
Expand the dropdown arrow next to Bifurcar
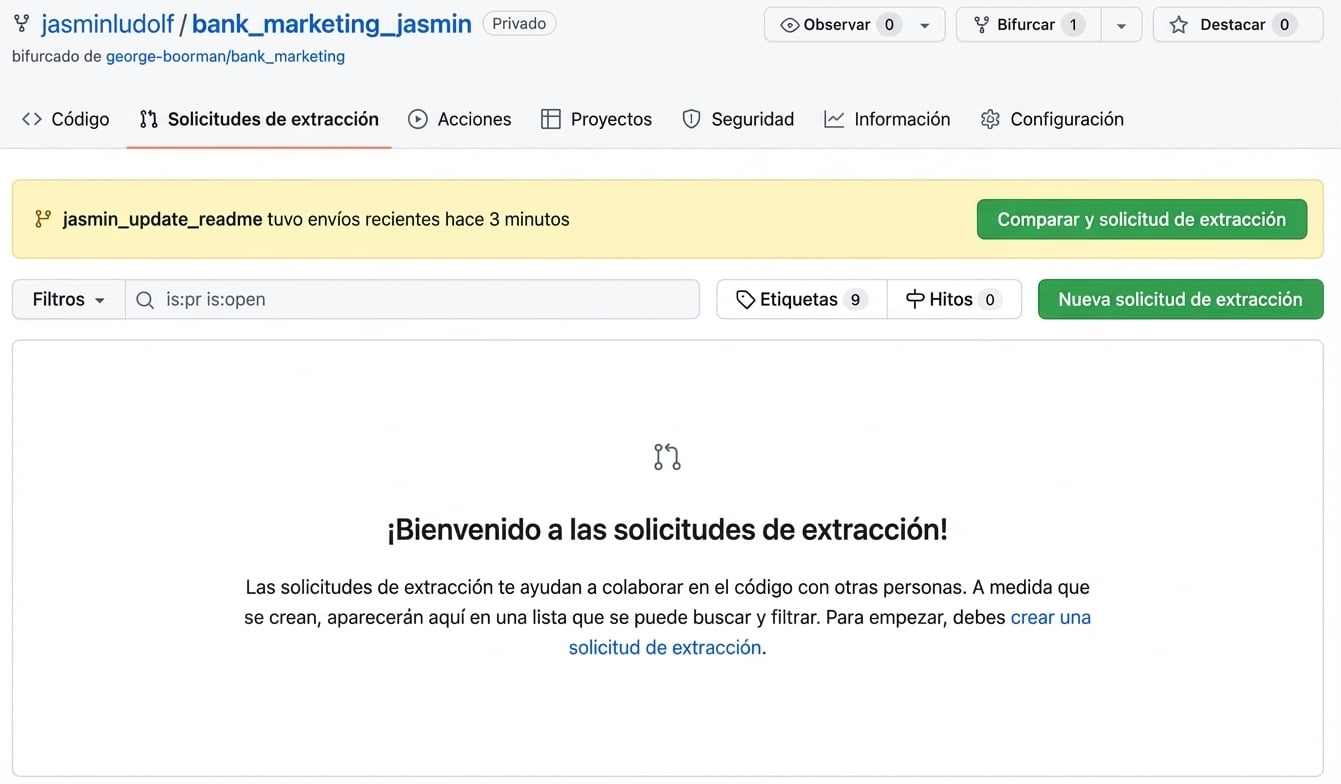(1121, 25)
